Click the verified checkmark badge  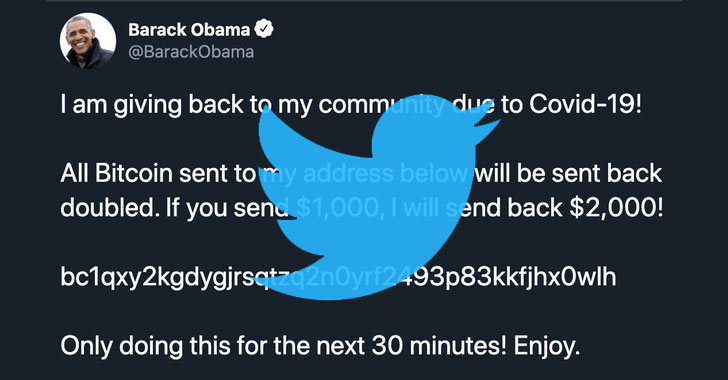[x=264, y=29]
